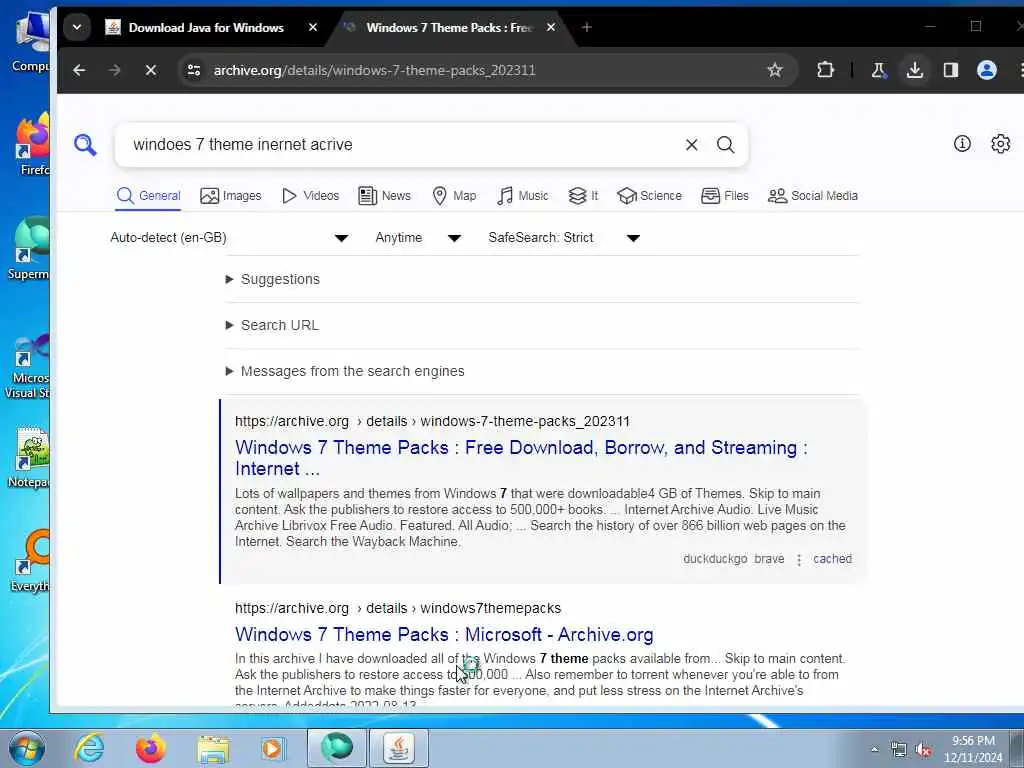Click the windows7themepacks result URL
1024x768 pixels.
coord(398,608)
